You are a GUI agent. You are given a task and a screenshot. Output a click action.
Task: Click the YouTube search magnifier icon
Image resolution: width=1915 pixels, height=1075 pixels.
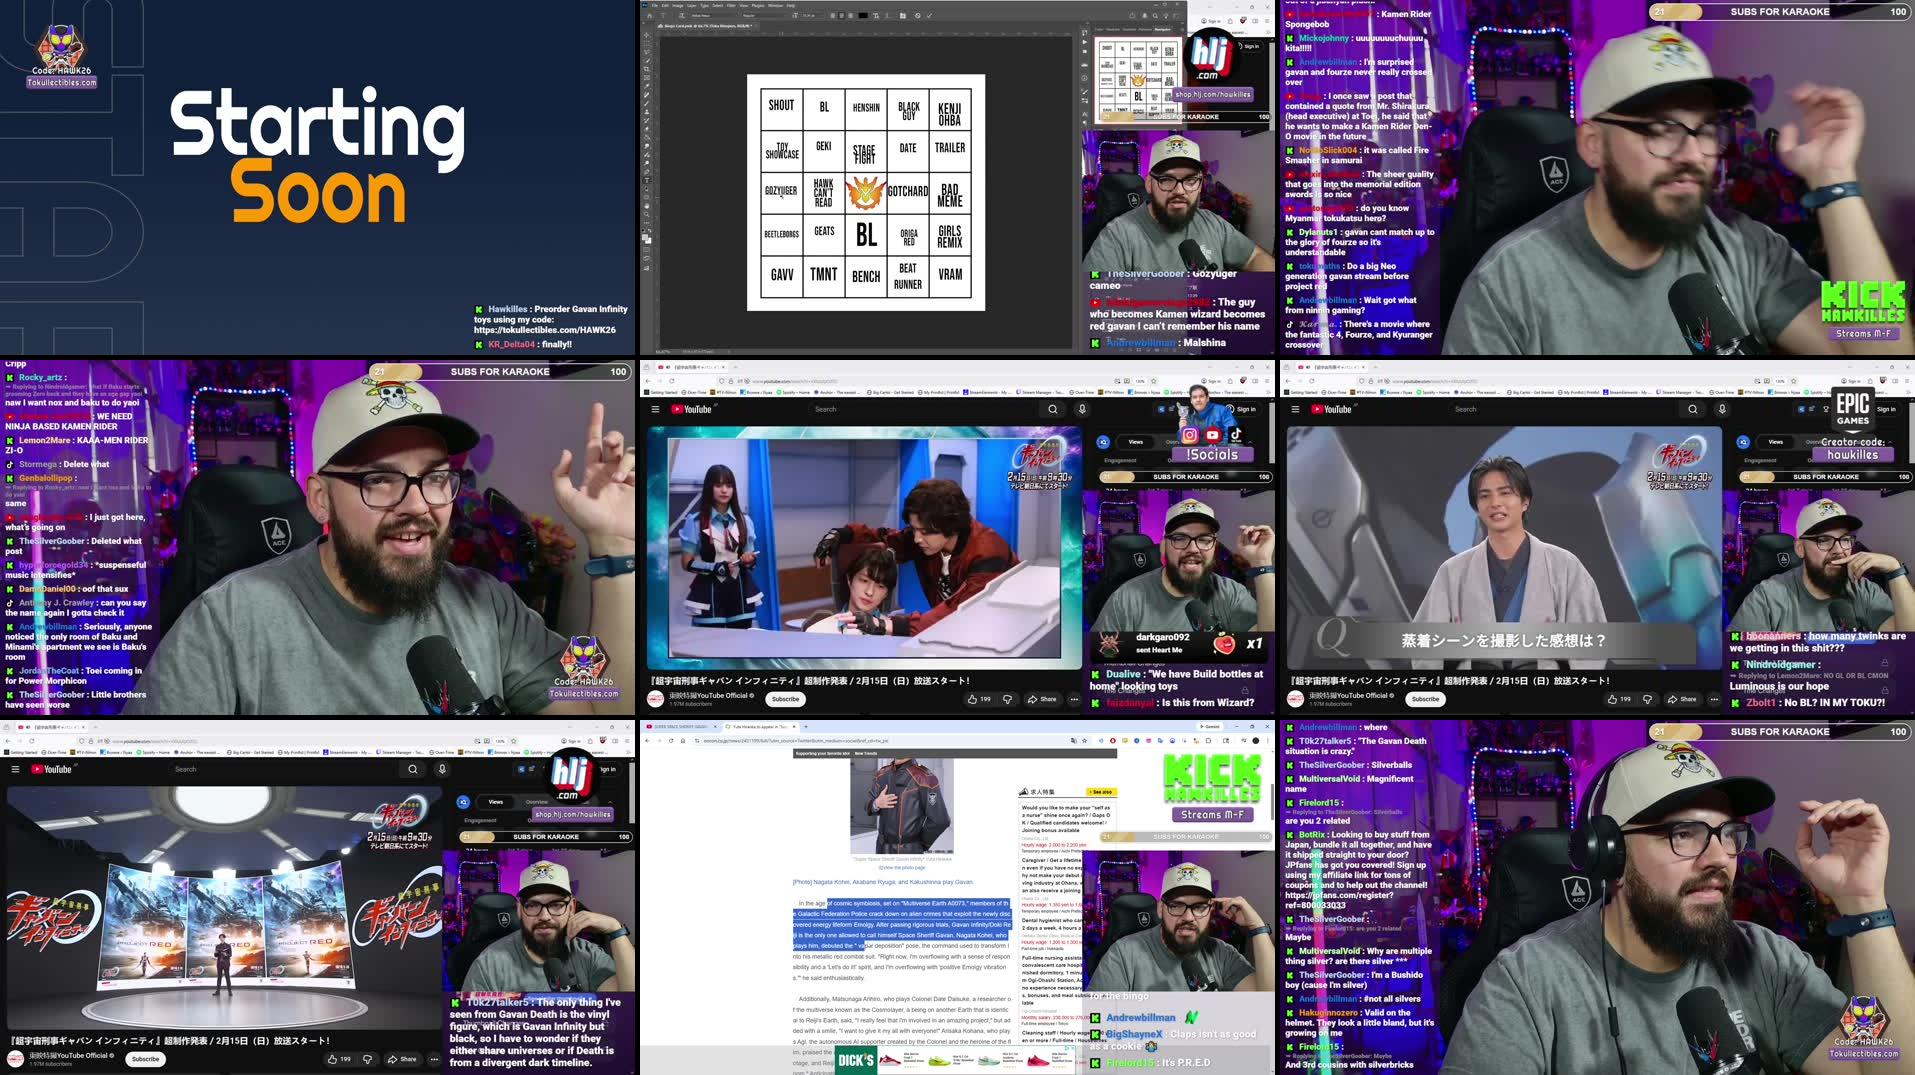coord(1053,409)
